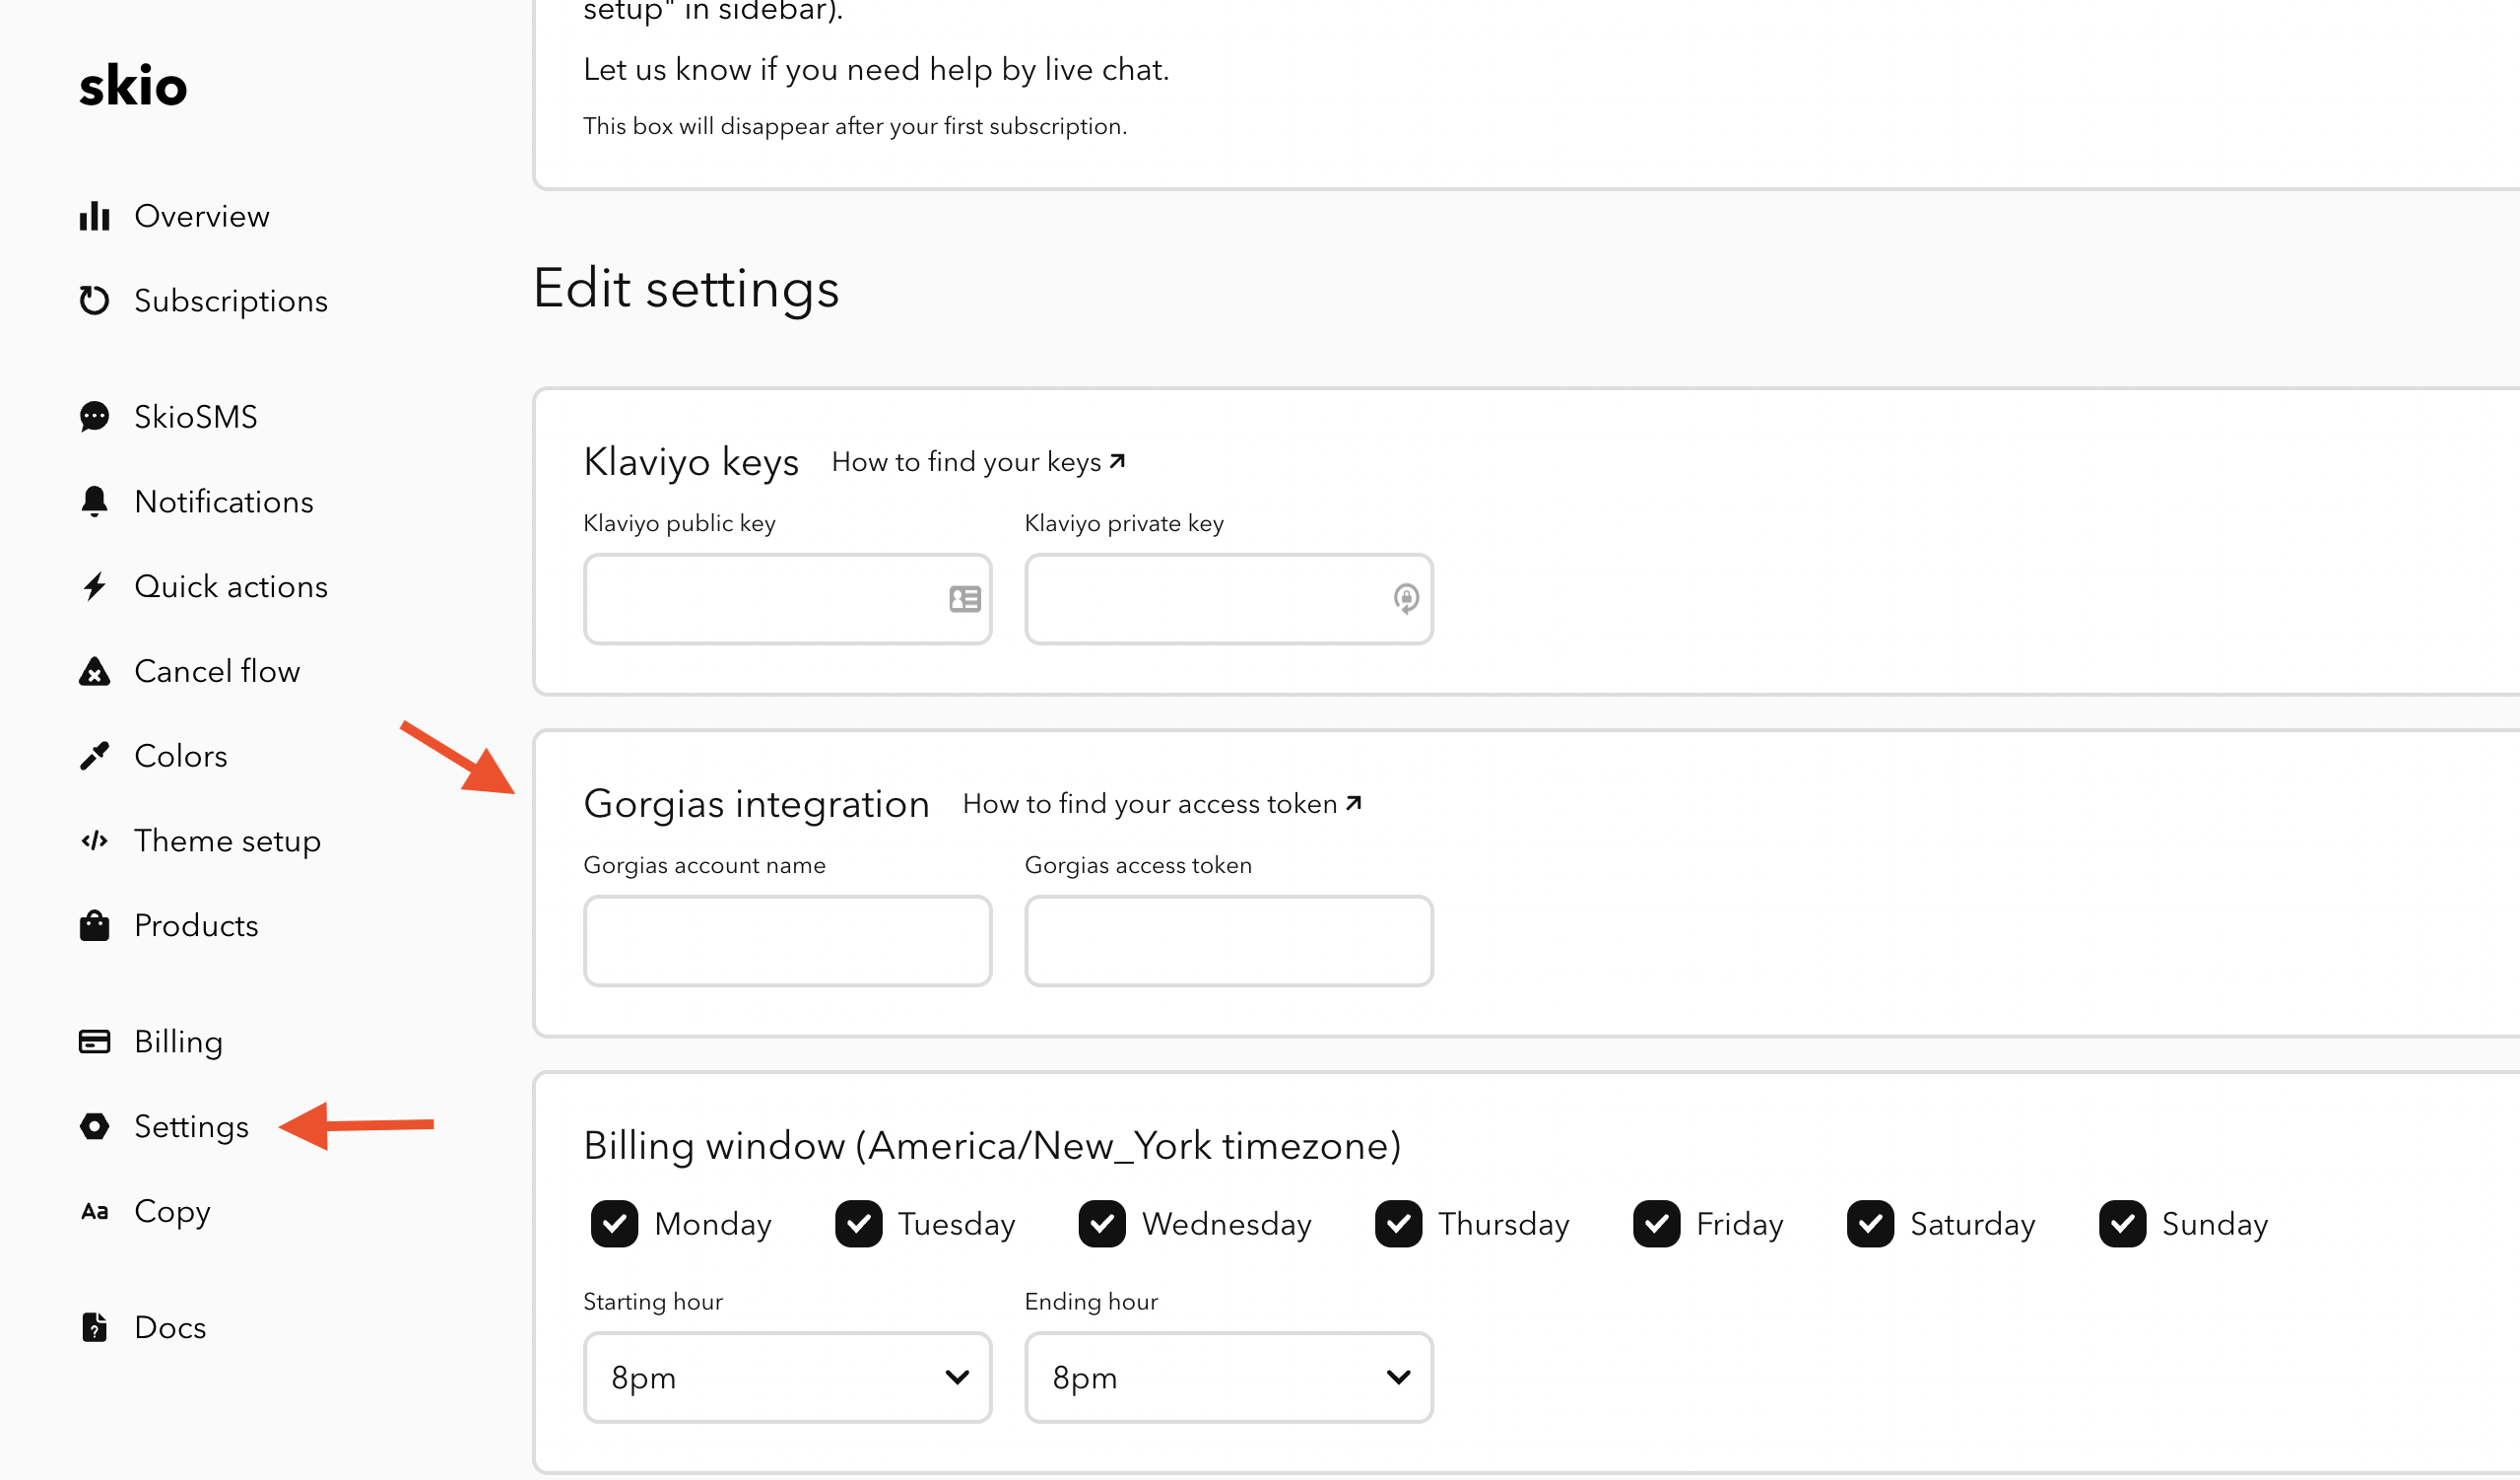Click the 'Gorgias integration' section title
Viewport: 2520px width, 1480px height.
(757, 804)
